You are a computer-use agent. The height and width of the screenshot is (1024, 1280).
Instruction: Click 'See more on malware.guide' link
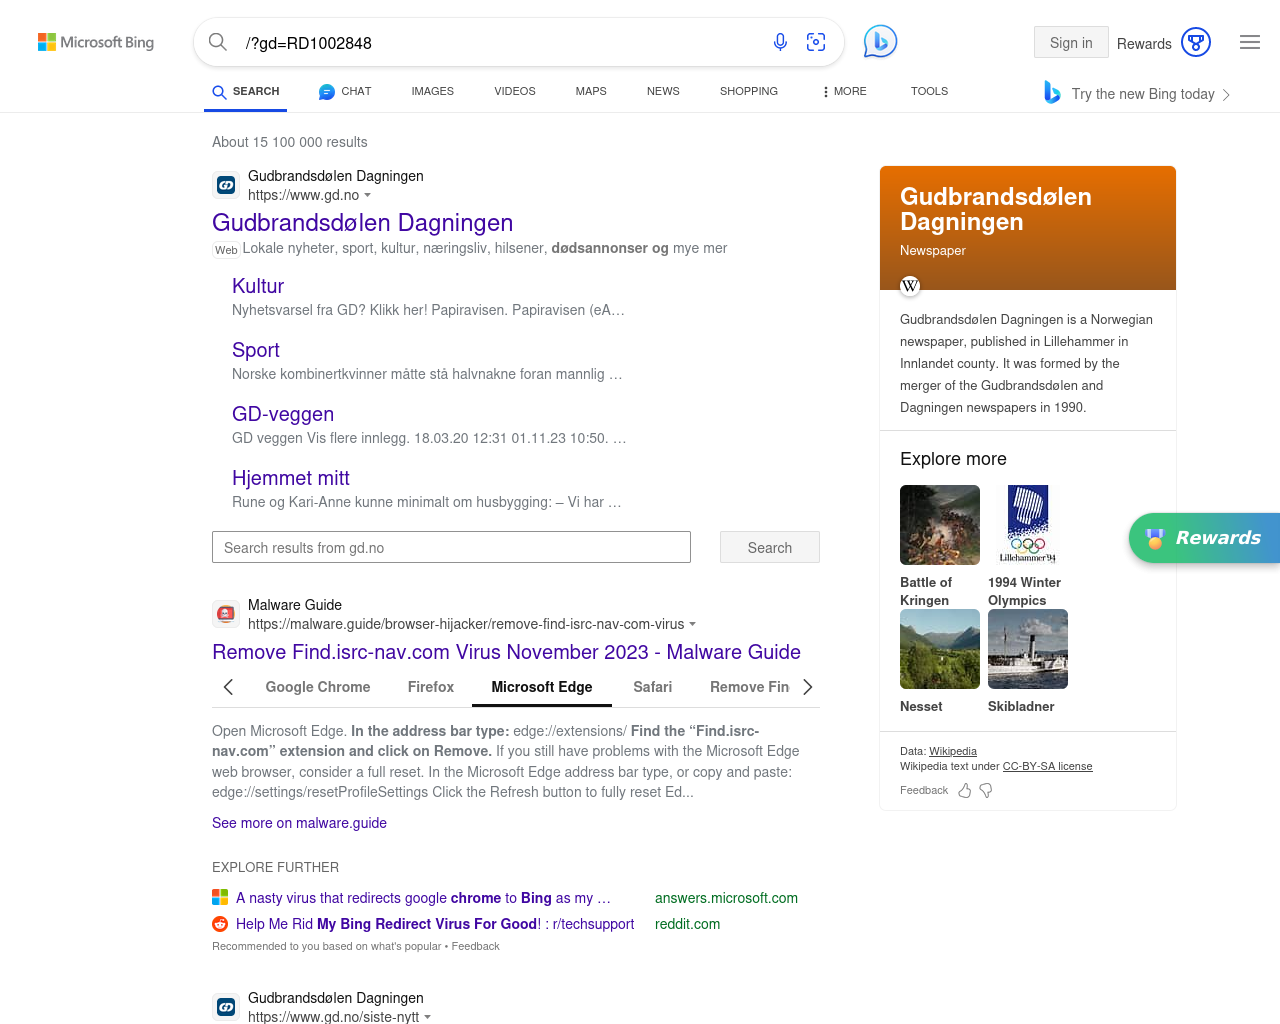(299, 823)
